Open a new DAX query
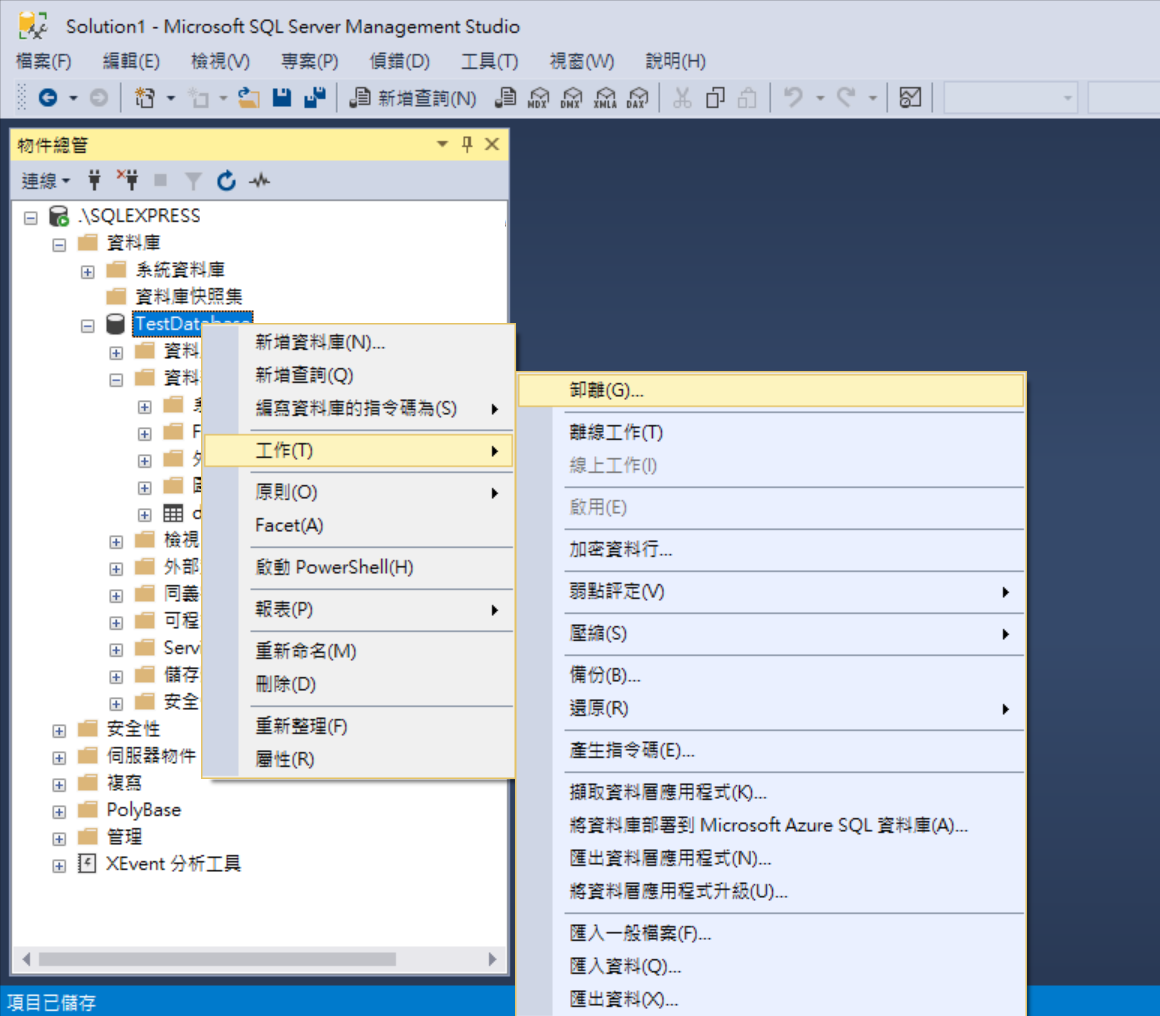The image size is (1160, 1016). coord(637,98)
